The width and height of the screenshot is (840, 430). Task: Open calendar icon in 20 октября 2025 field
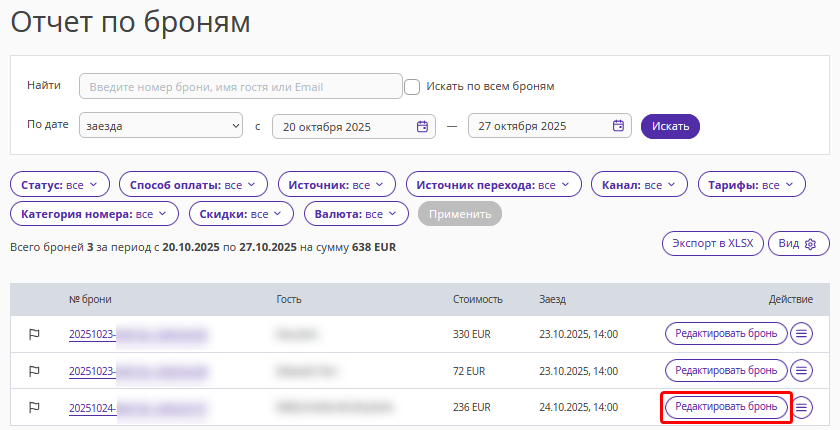coord(422,126)
